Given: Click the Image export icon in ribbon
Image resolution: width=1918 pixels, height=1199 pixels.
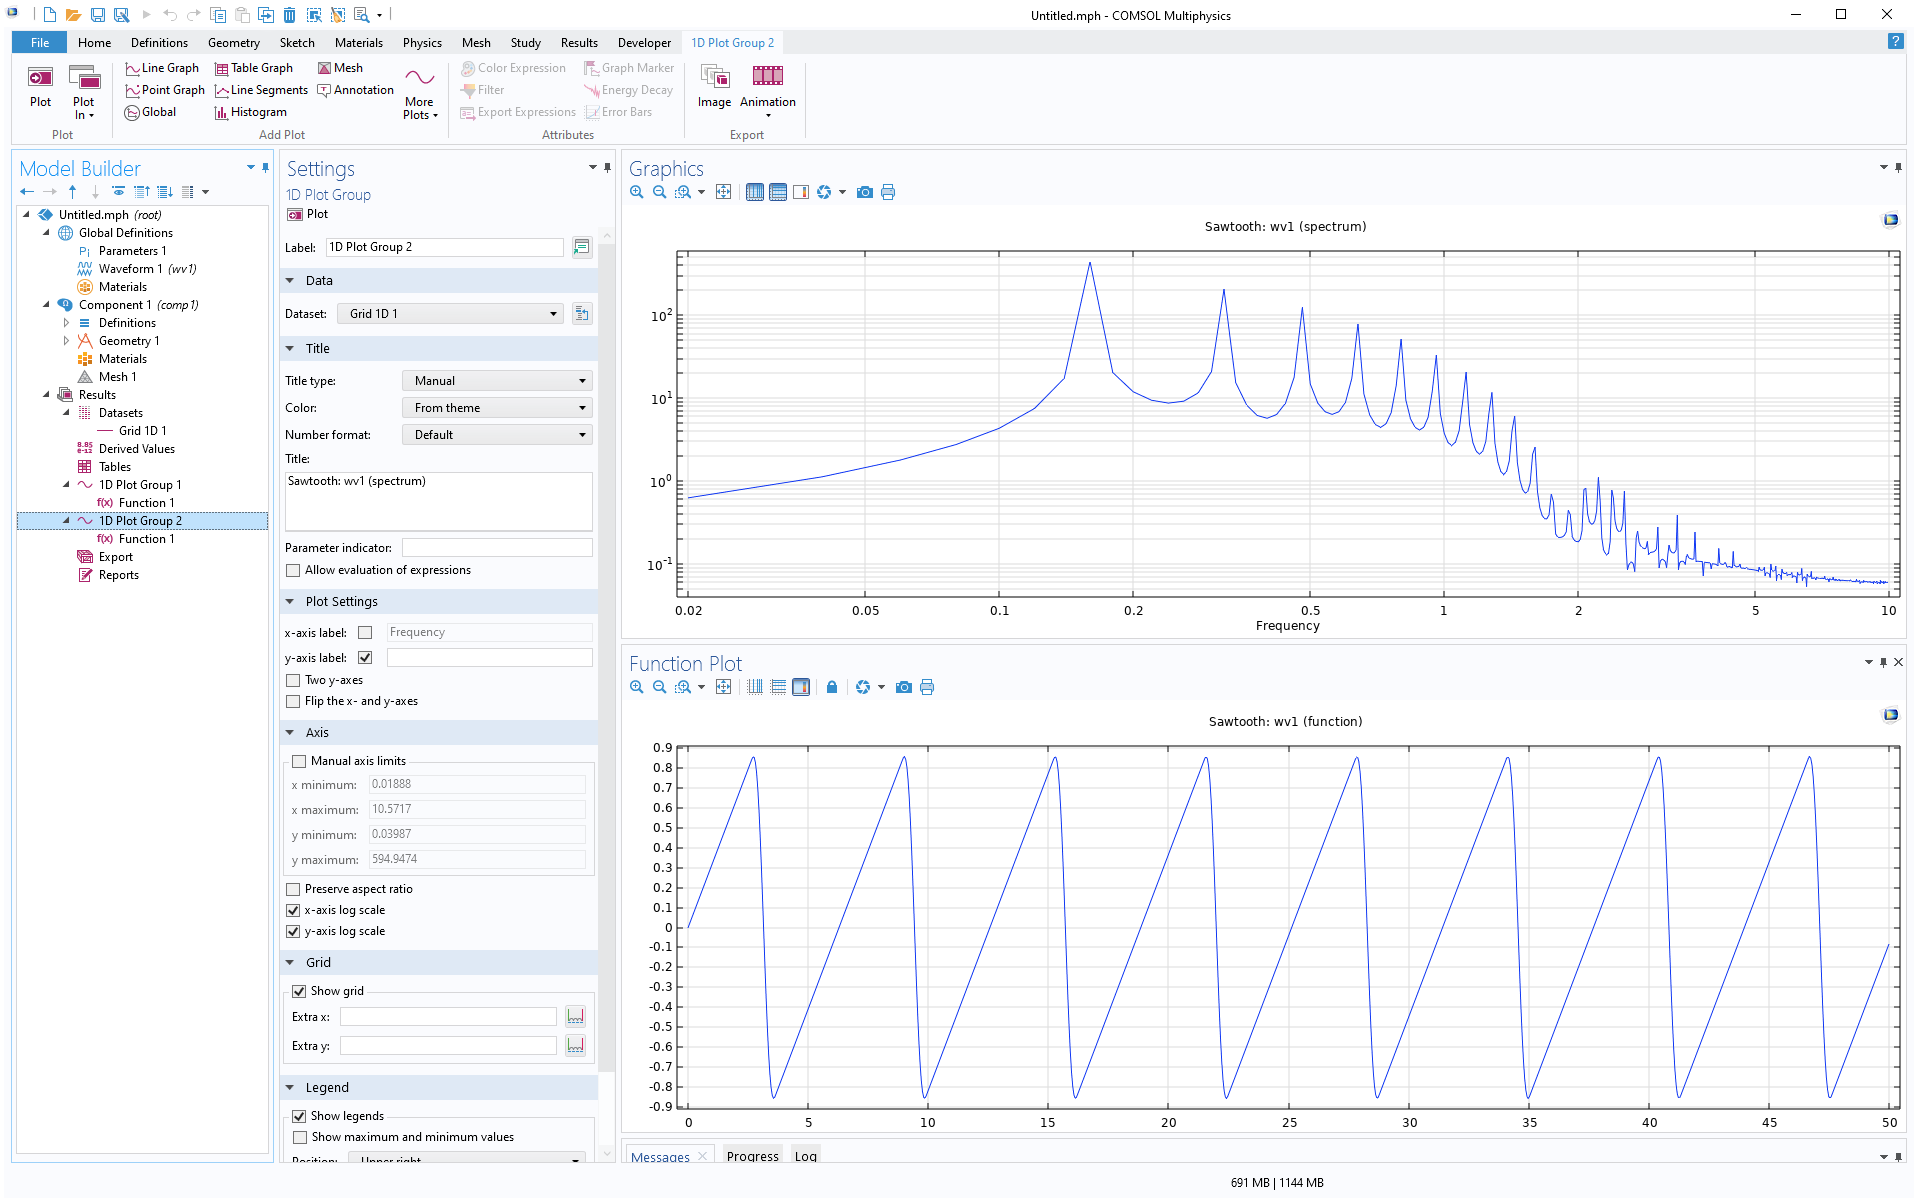Looking at the screenshot, I should pos(714,78).
